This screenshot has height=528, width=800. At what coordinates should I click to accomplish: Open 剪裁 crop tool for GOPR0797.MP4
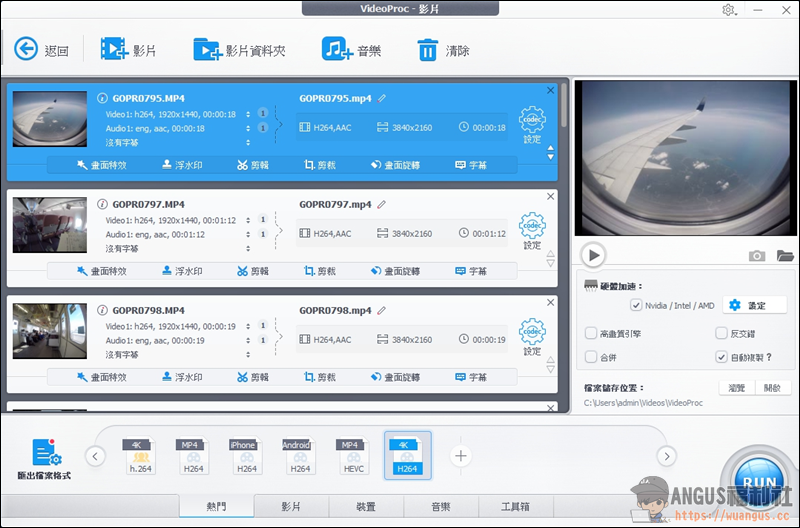point(320,271)
